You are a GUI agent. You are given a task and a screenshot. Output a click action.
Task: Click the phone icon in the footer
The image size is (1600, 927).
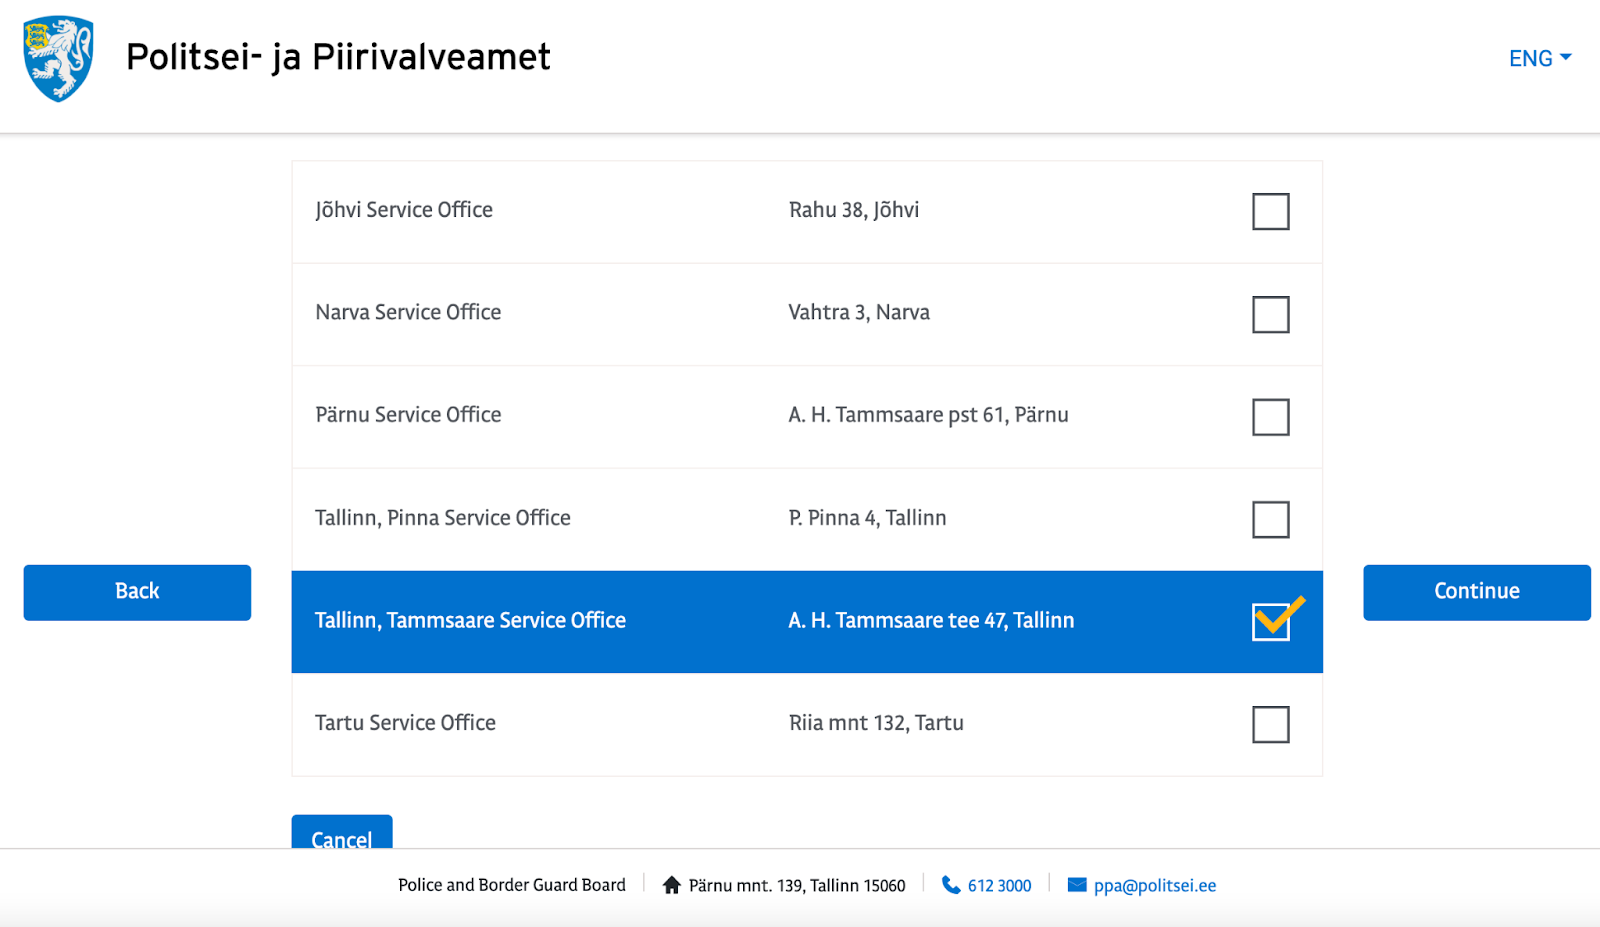click(x=951, y=885)
